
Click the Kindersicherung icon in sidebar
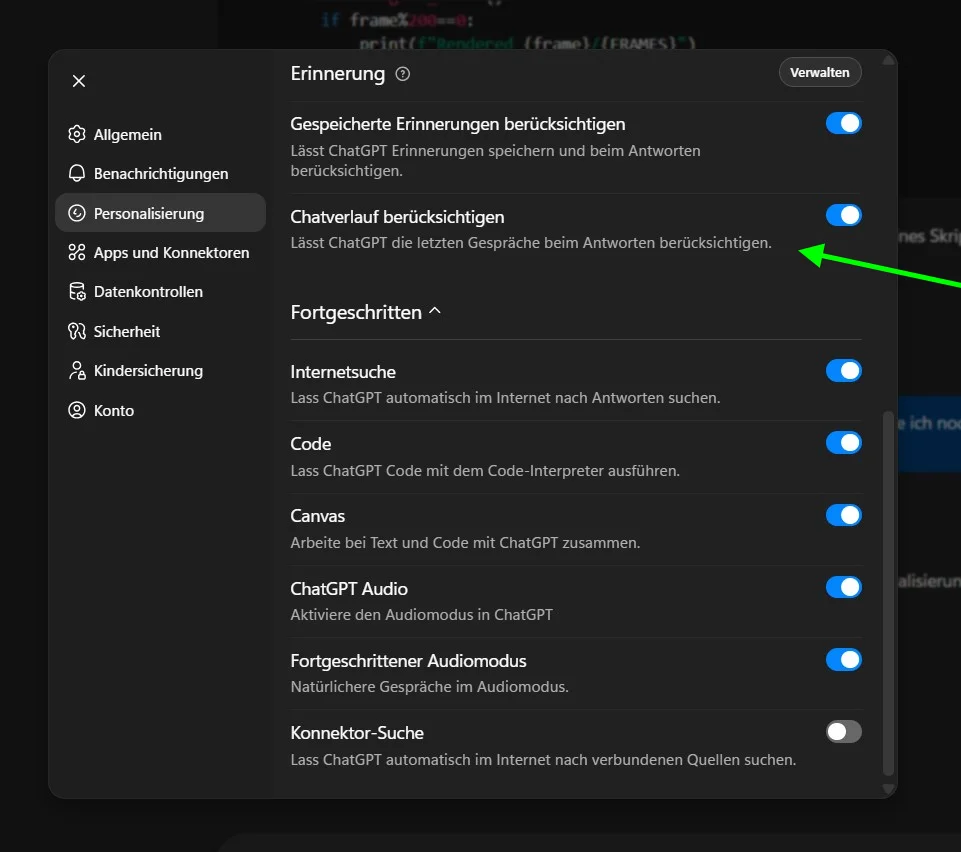[77, 371]
